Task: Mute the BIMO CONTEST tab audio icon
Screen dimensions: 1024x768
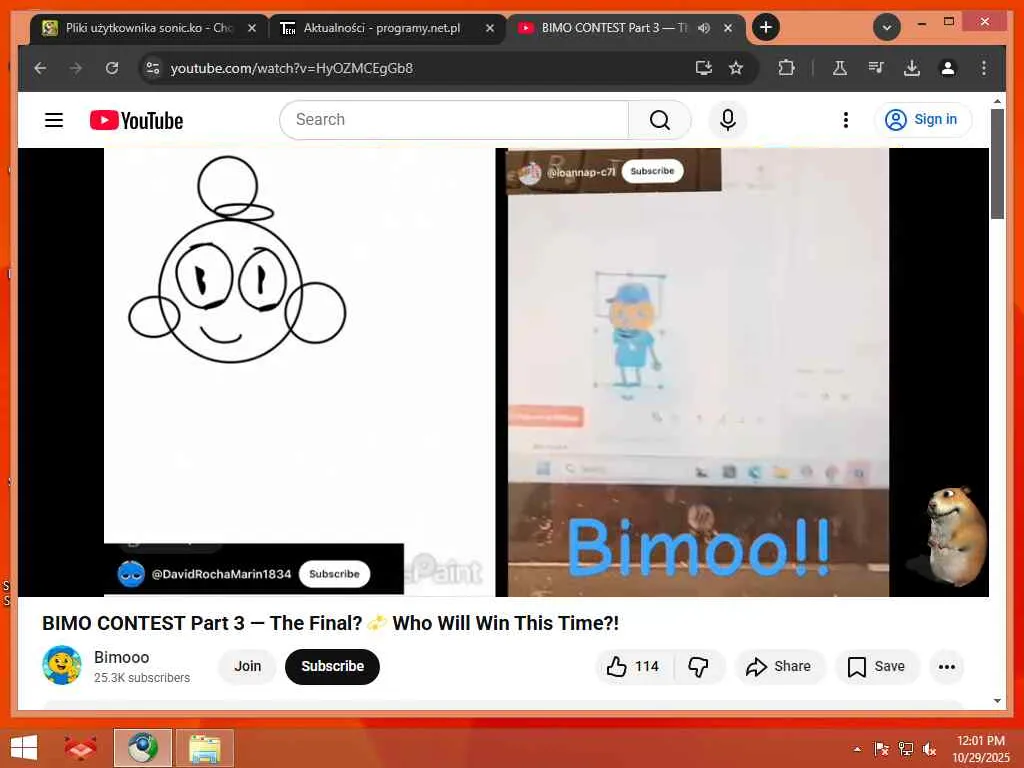Action: point(704,28)
